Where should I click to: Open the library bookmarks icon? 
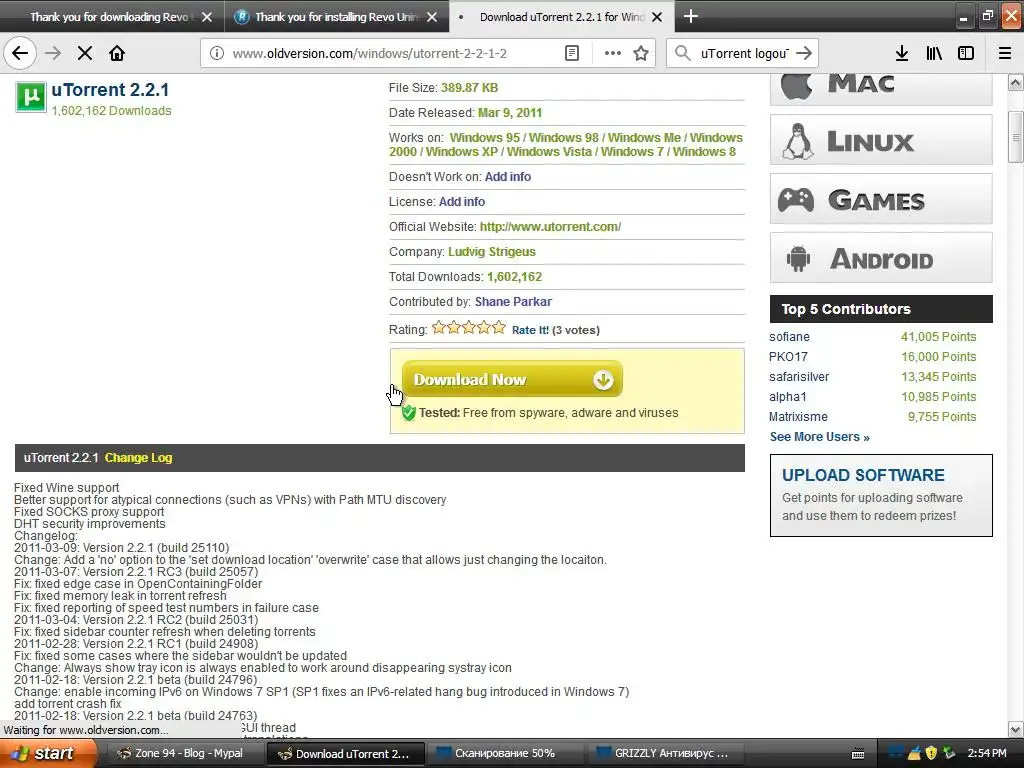click(x=934, y=53)
